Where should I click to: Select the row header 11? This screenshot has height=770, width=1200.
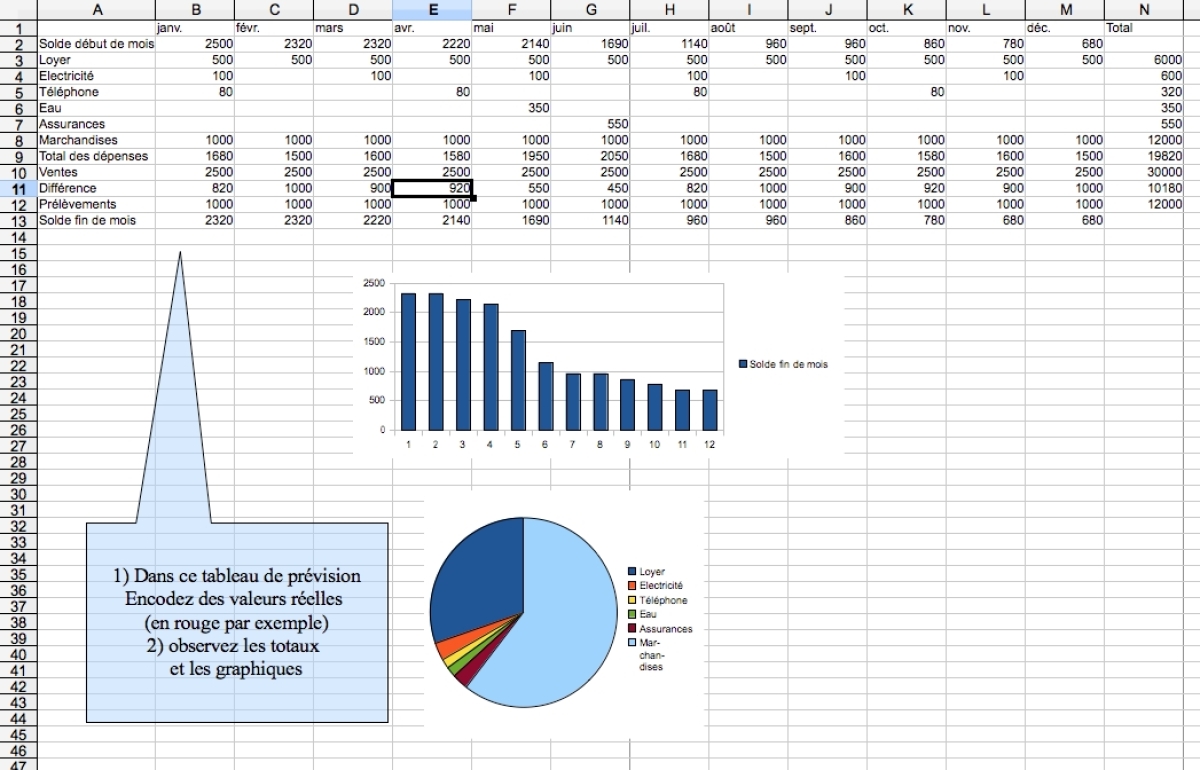point(16,188)
